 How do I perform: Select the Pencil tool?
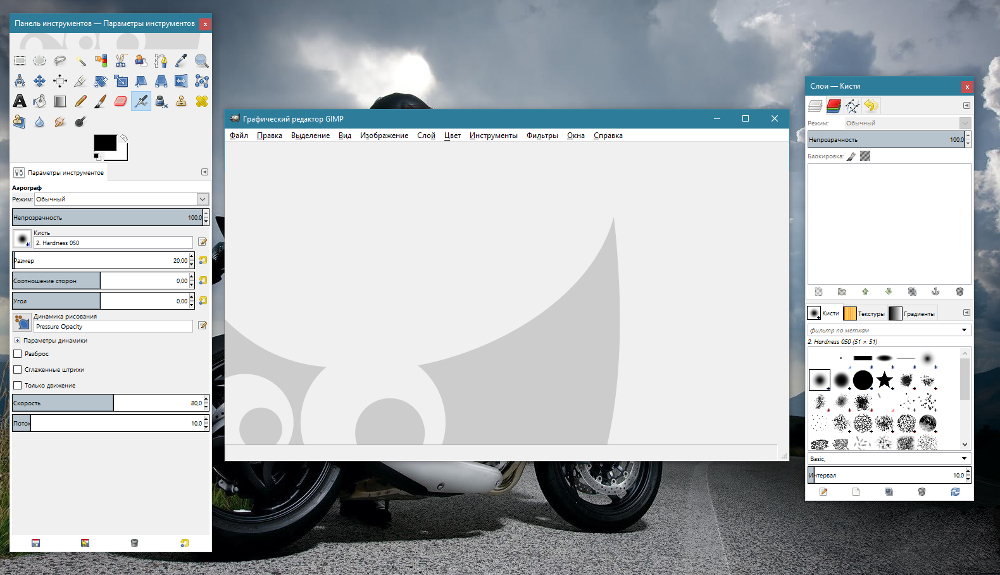coord(80,101)
